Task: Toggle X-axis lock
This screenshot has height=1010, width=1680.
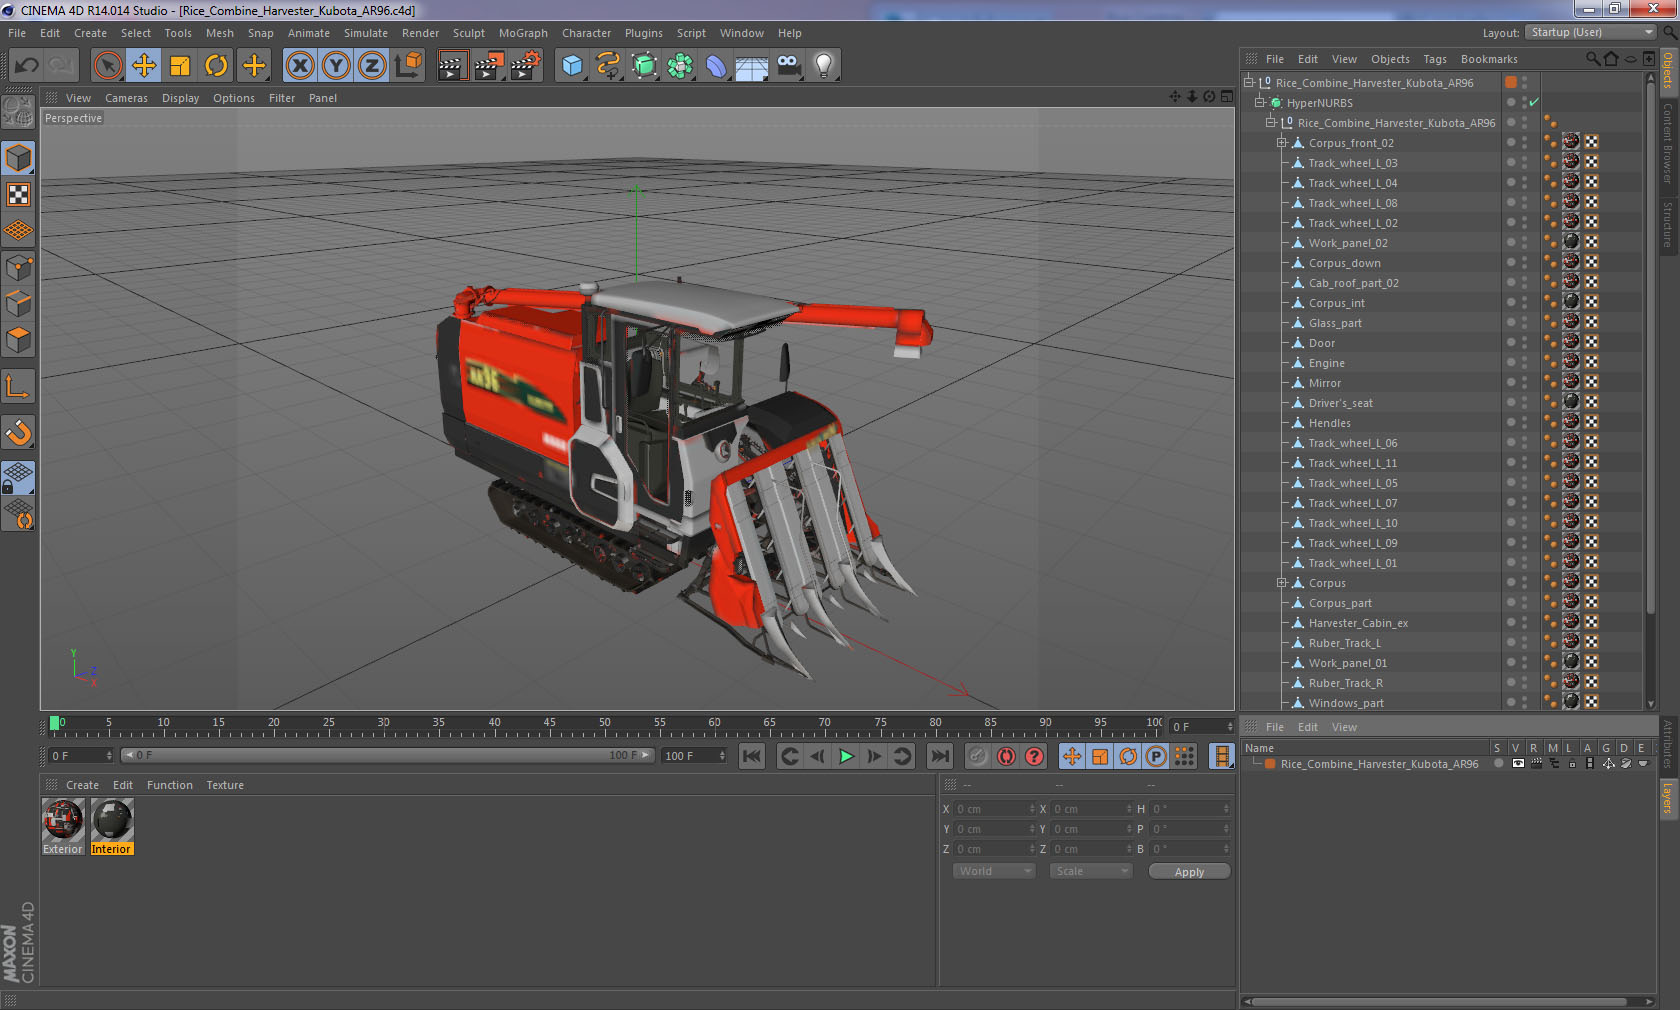Action: [299, 66]
